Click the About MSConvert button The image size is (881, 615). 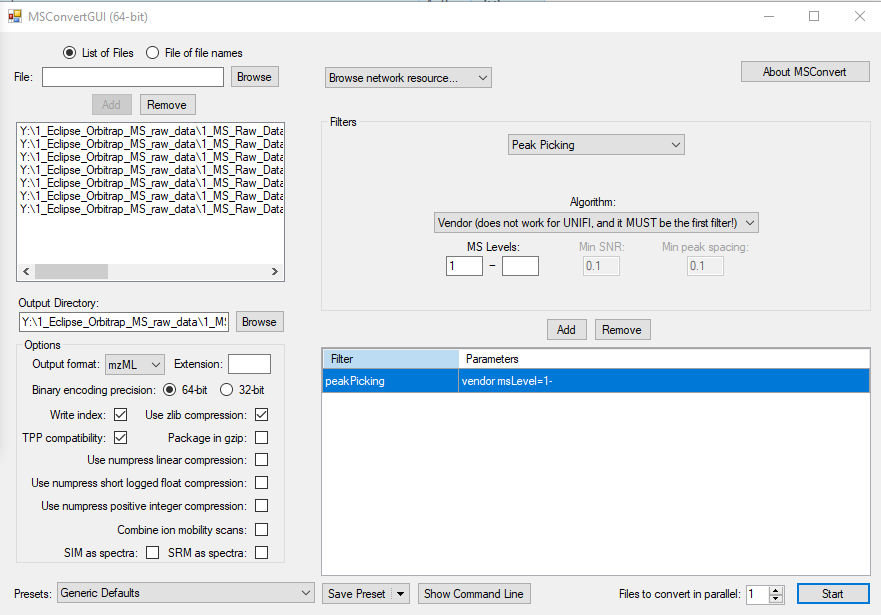[804, 71]
